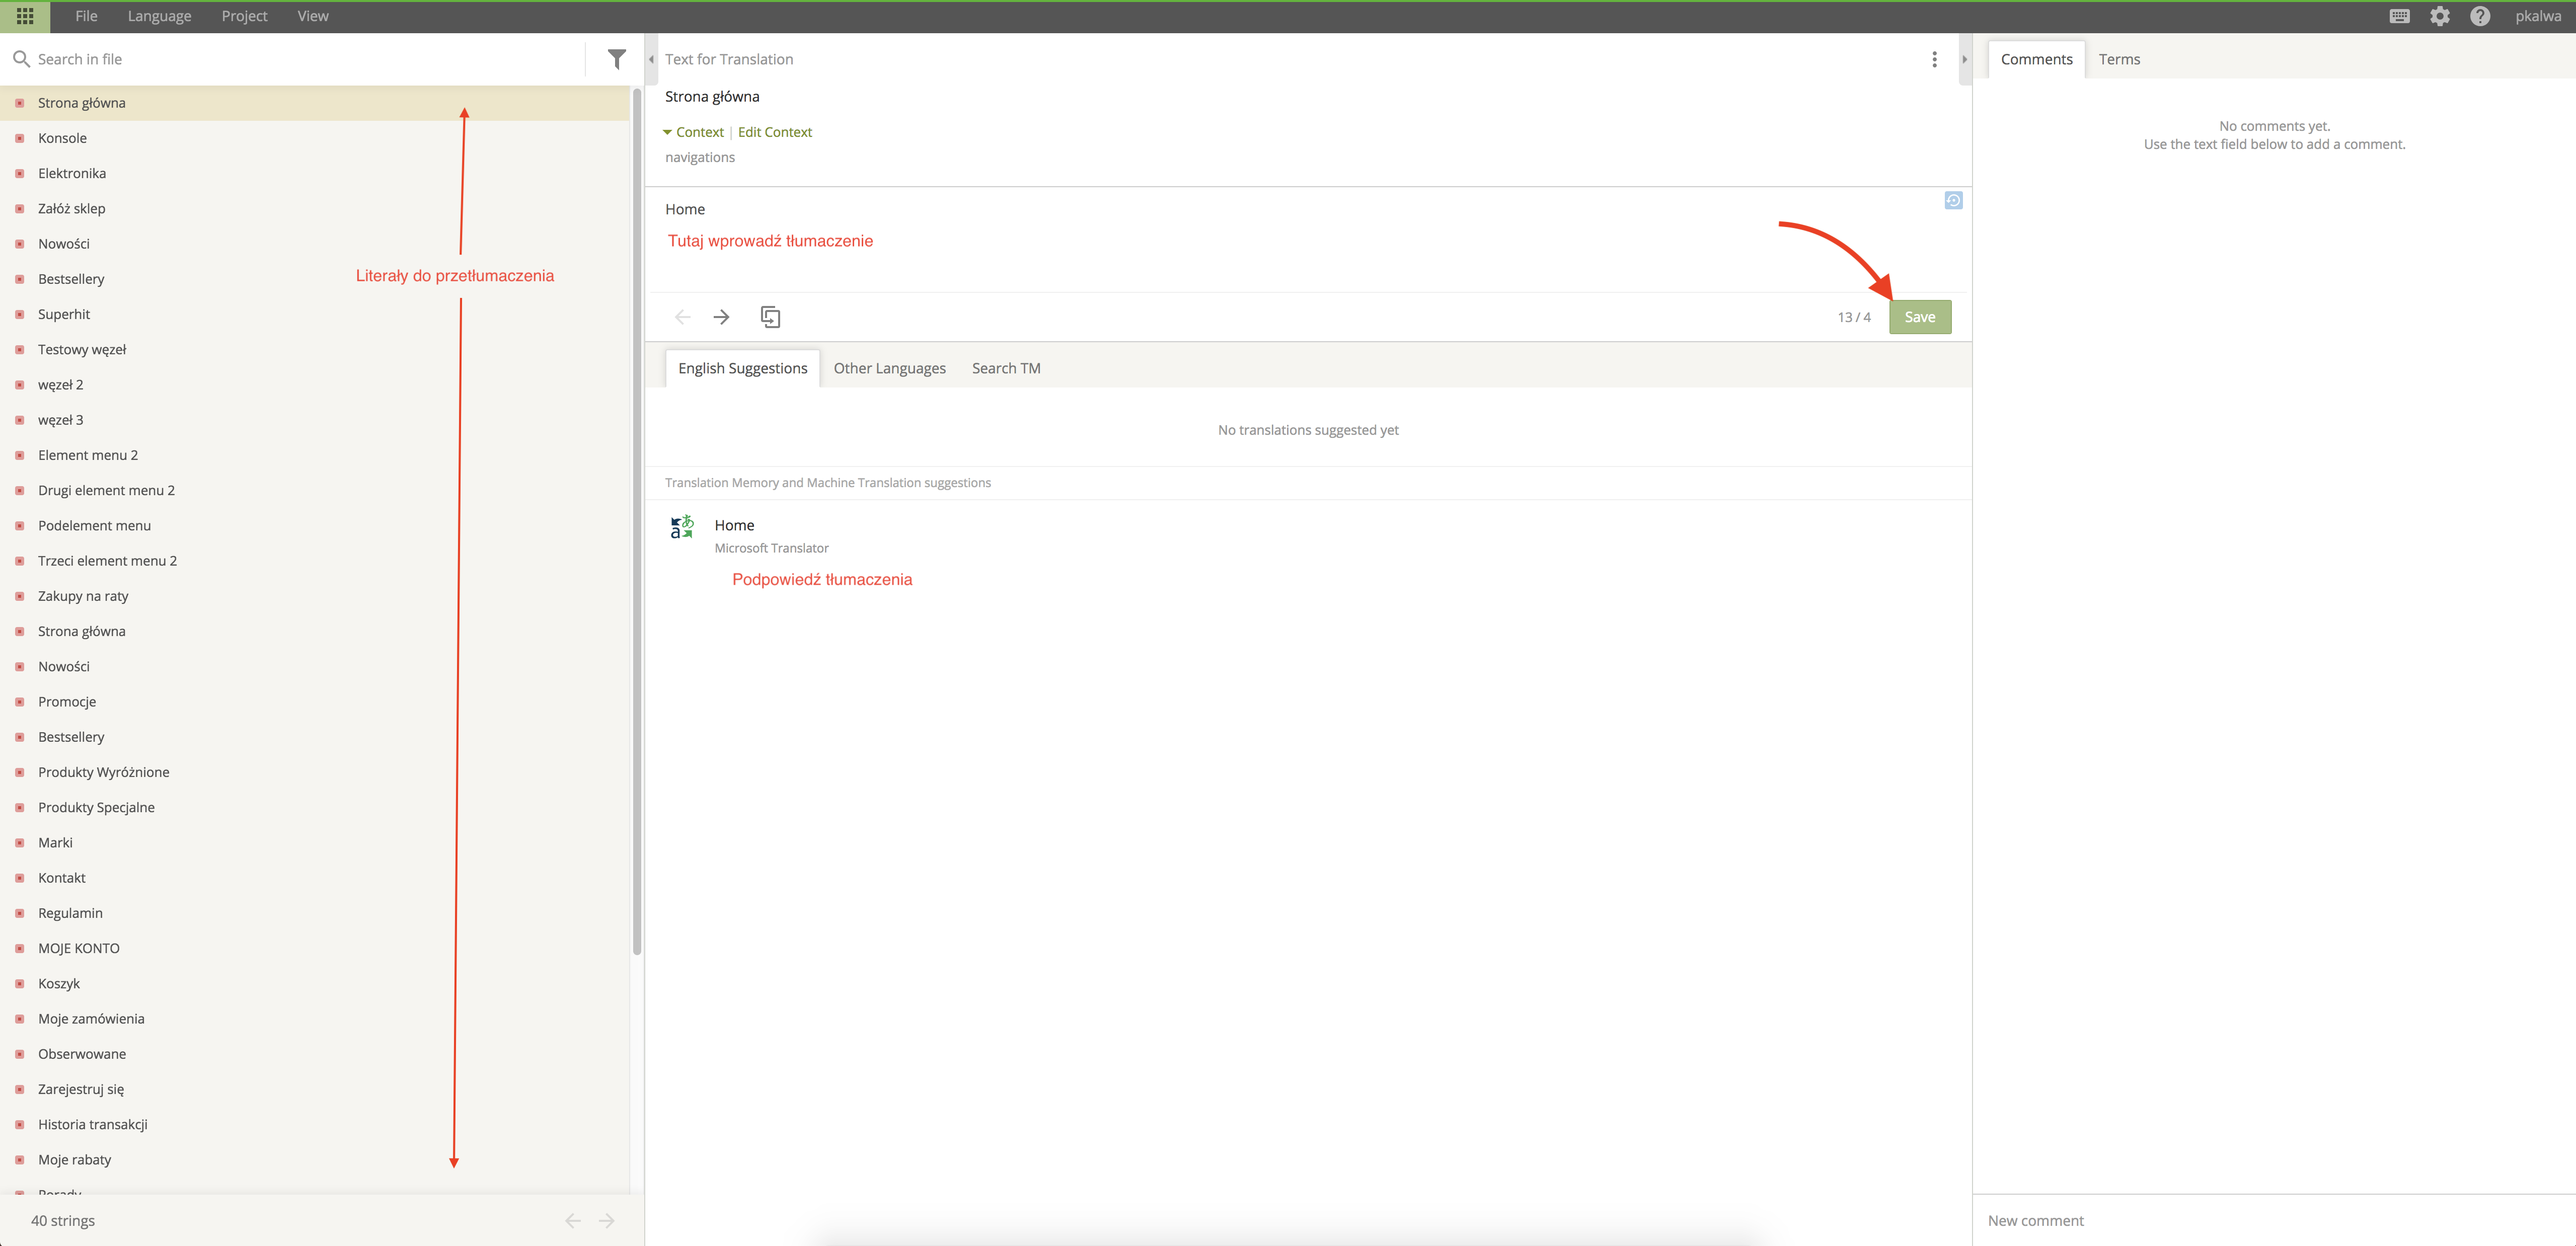The image size is (2576, 1246).
Task: Collapse the left strings panel arrow
Action: (x=651, y=59)
